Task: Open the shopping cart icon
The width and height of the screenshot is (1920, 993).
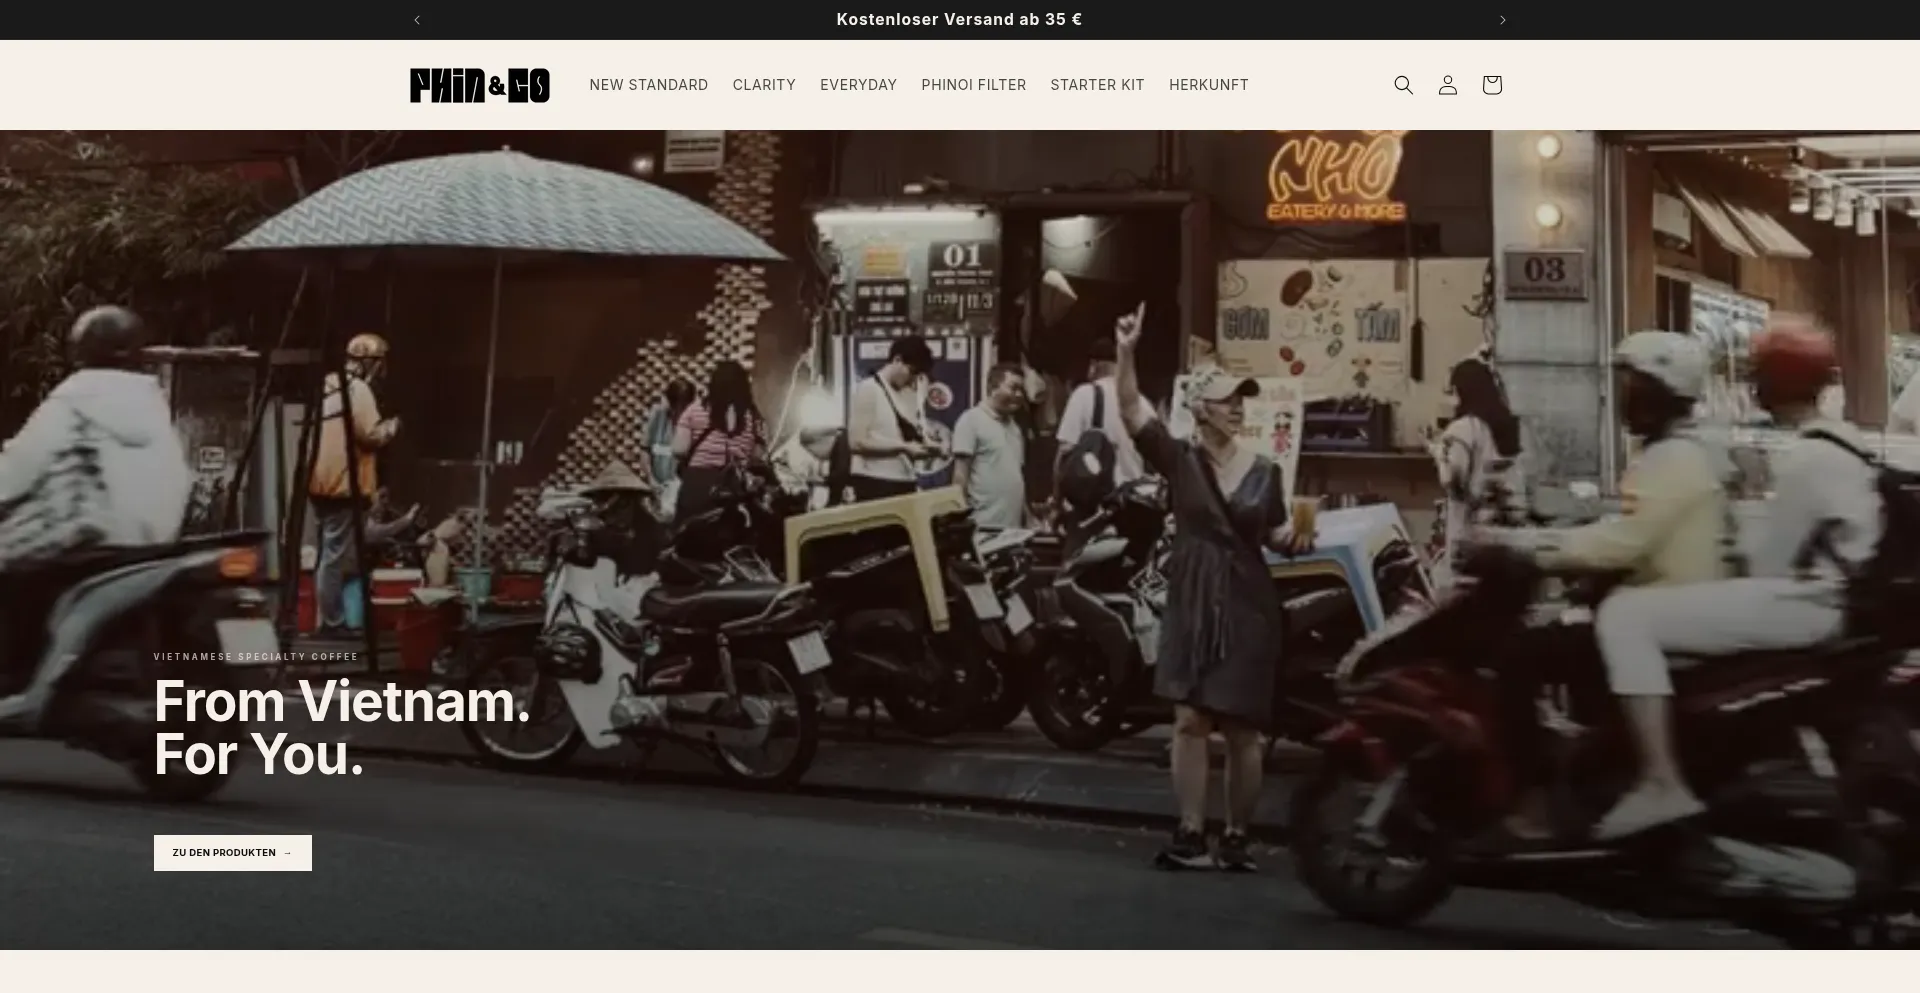Action: click(1492, 85)
